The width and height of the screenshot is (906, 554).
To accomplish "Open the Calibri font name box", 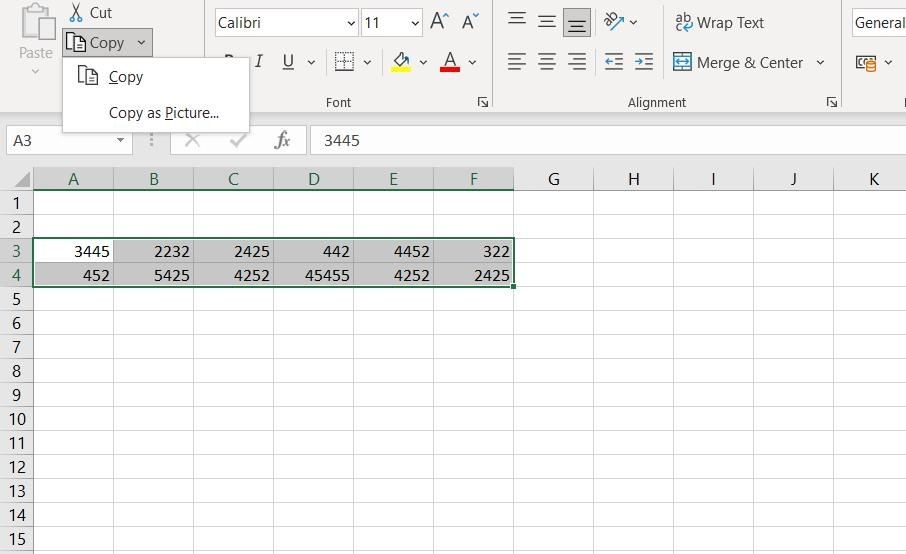I will (x=287, y=23).
